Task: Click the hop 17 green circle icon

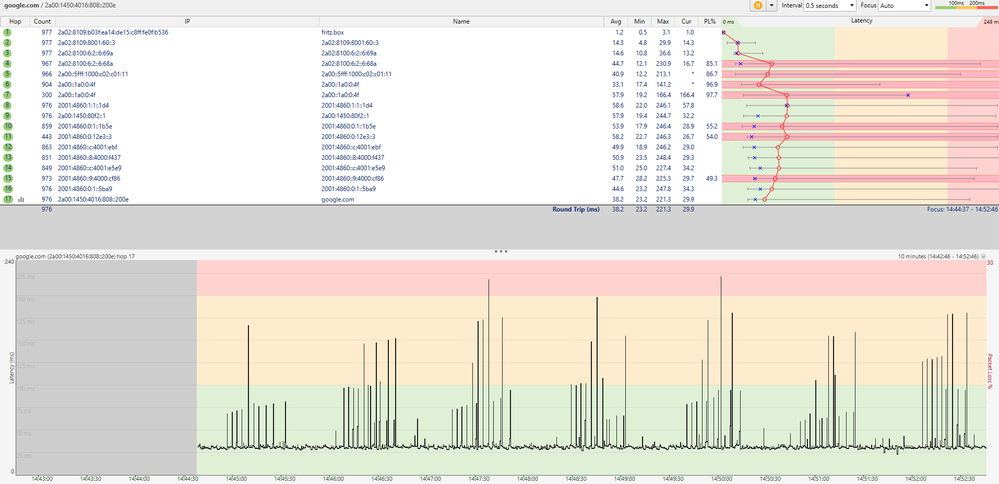Action: [7, 200]
